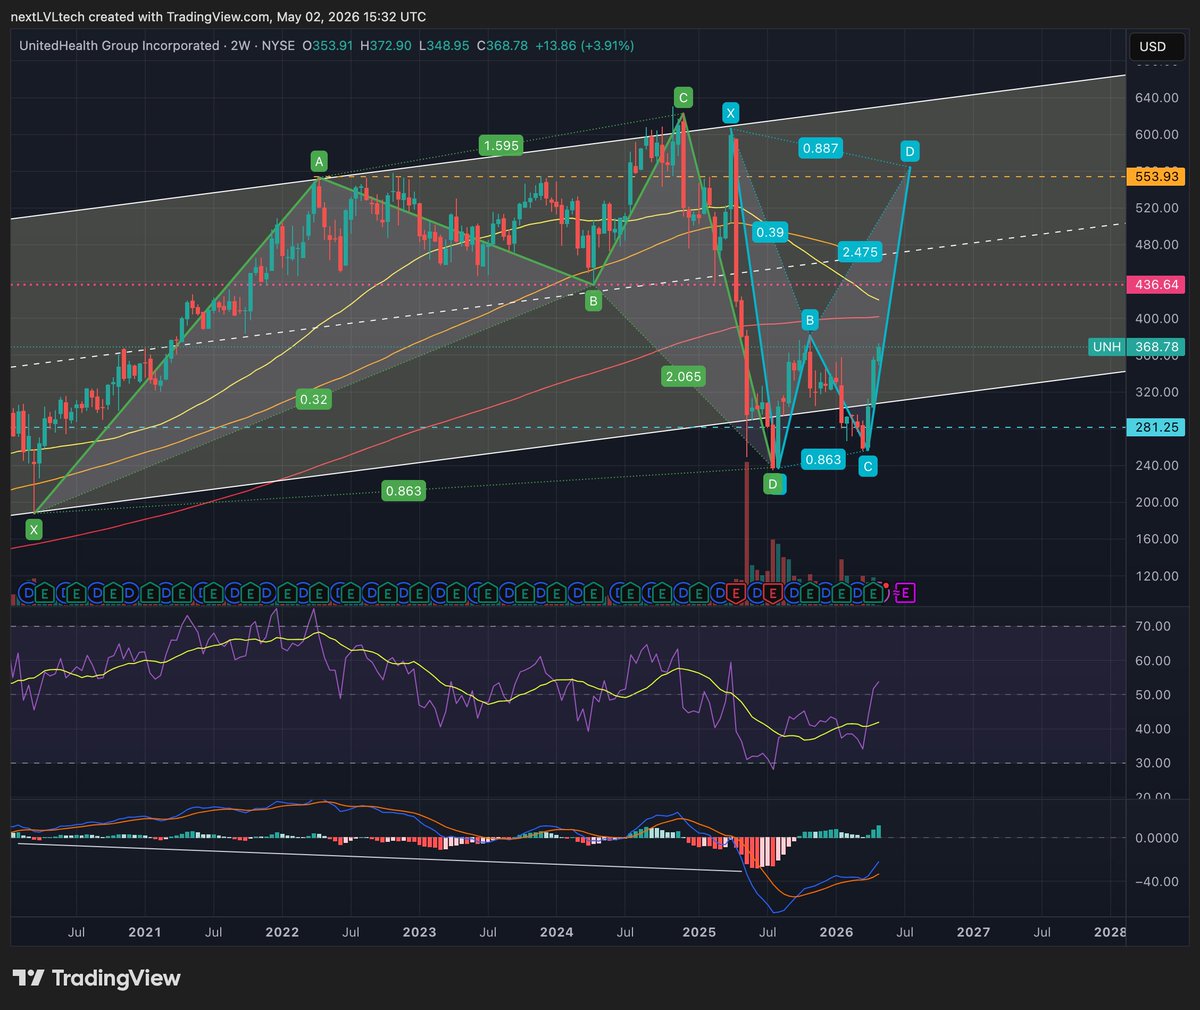1200x1010 pixels.
Task: Click green pattern point C label
Action: pyautogui.click(x=683, y=97)
